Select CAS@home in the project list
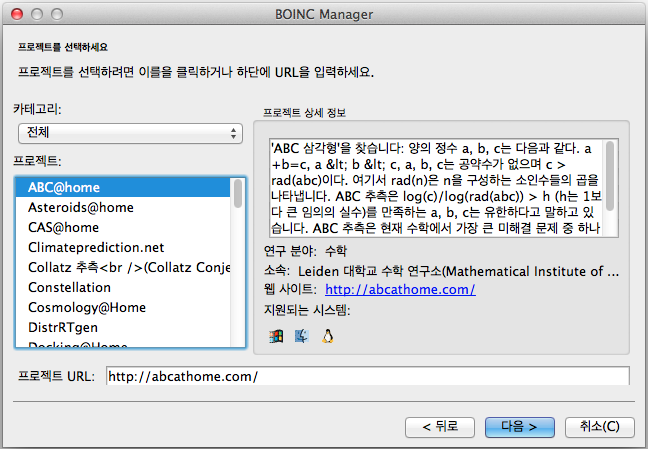Screen dimensions: 648x449 123,227
